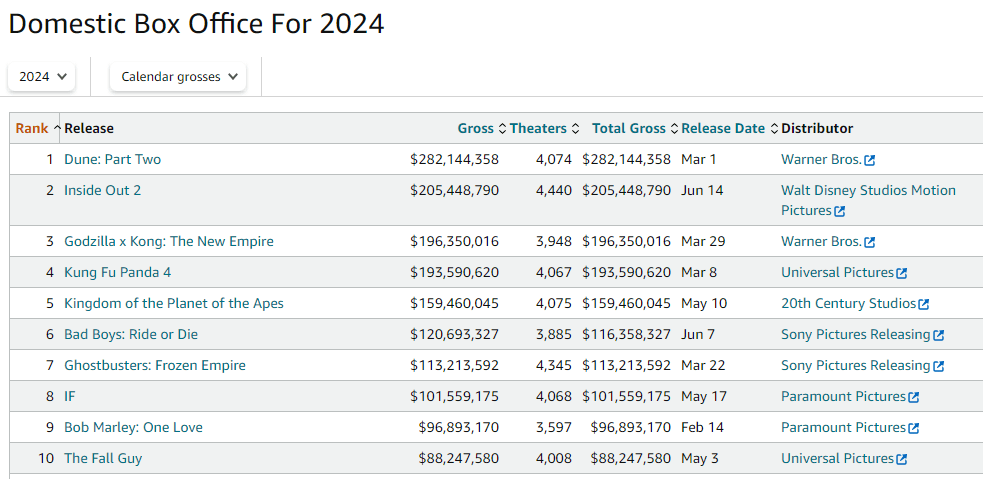Open the Dune: Part Two release page
The height and width of the screenshot is (479, 983).
coord(112,159)
